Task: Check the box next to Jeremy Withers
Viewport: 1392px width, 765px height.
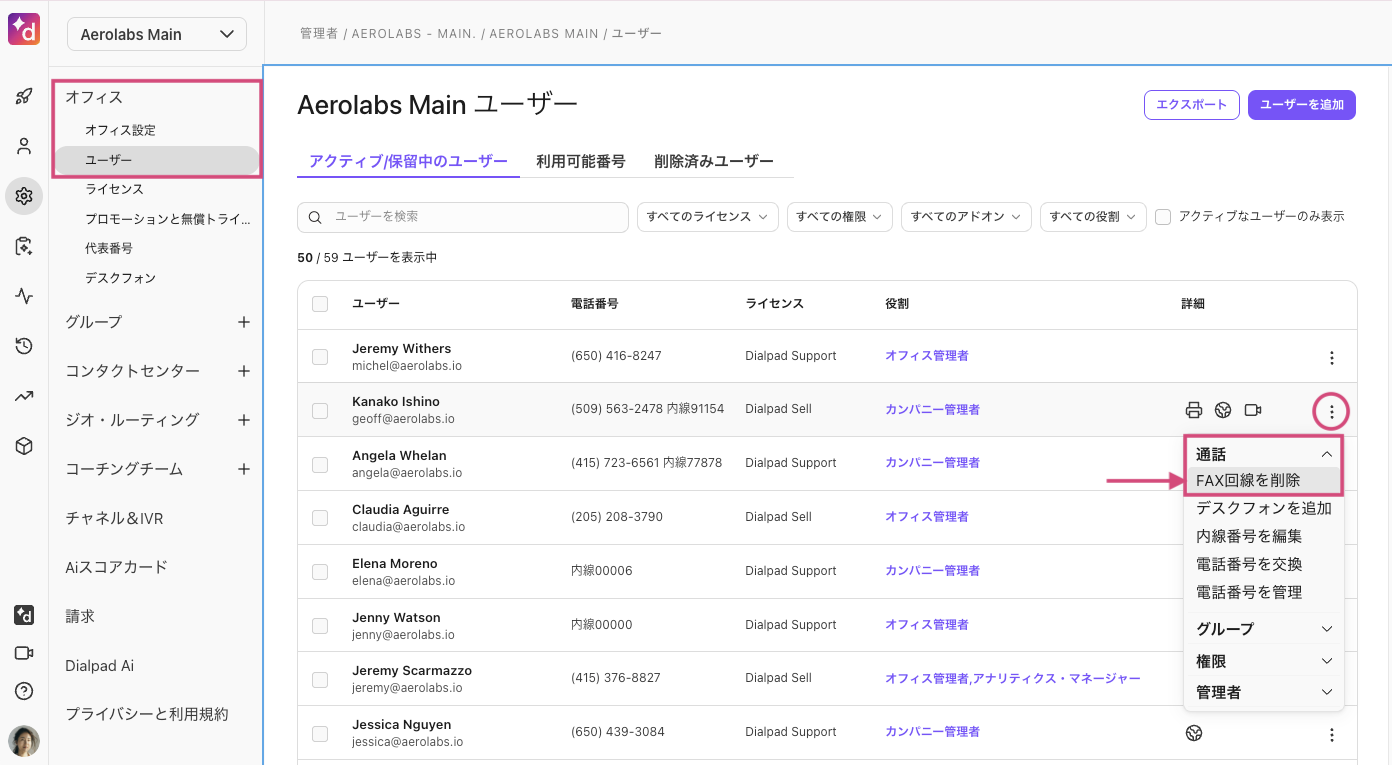Action: pyautogui.click(x=320, y=357)
